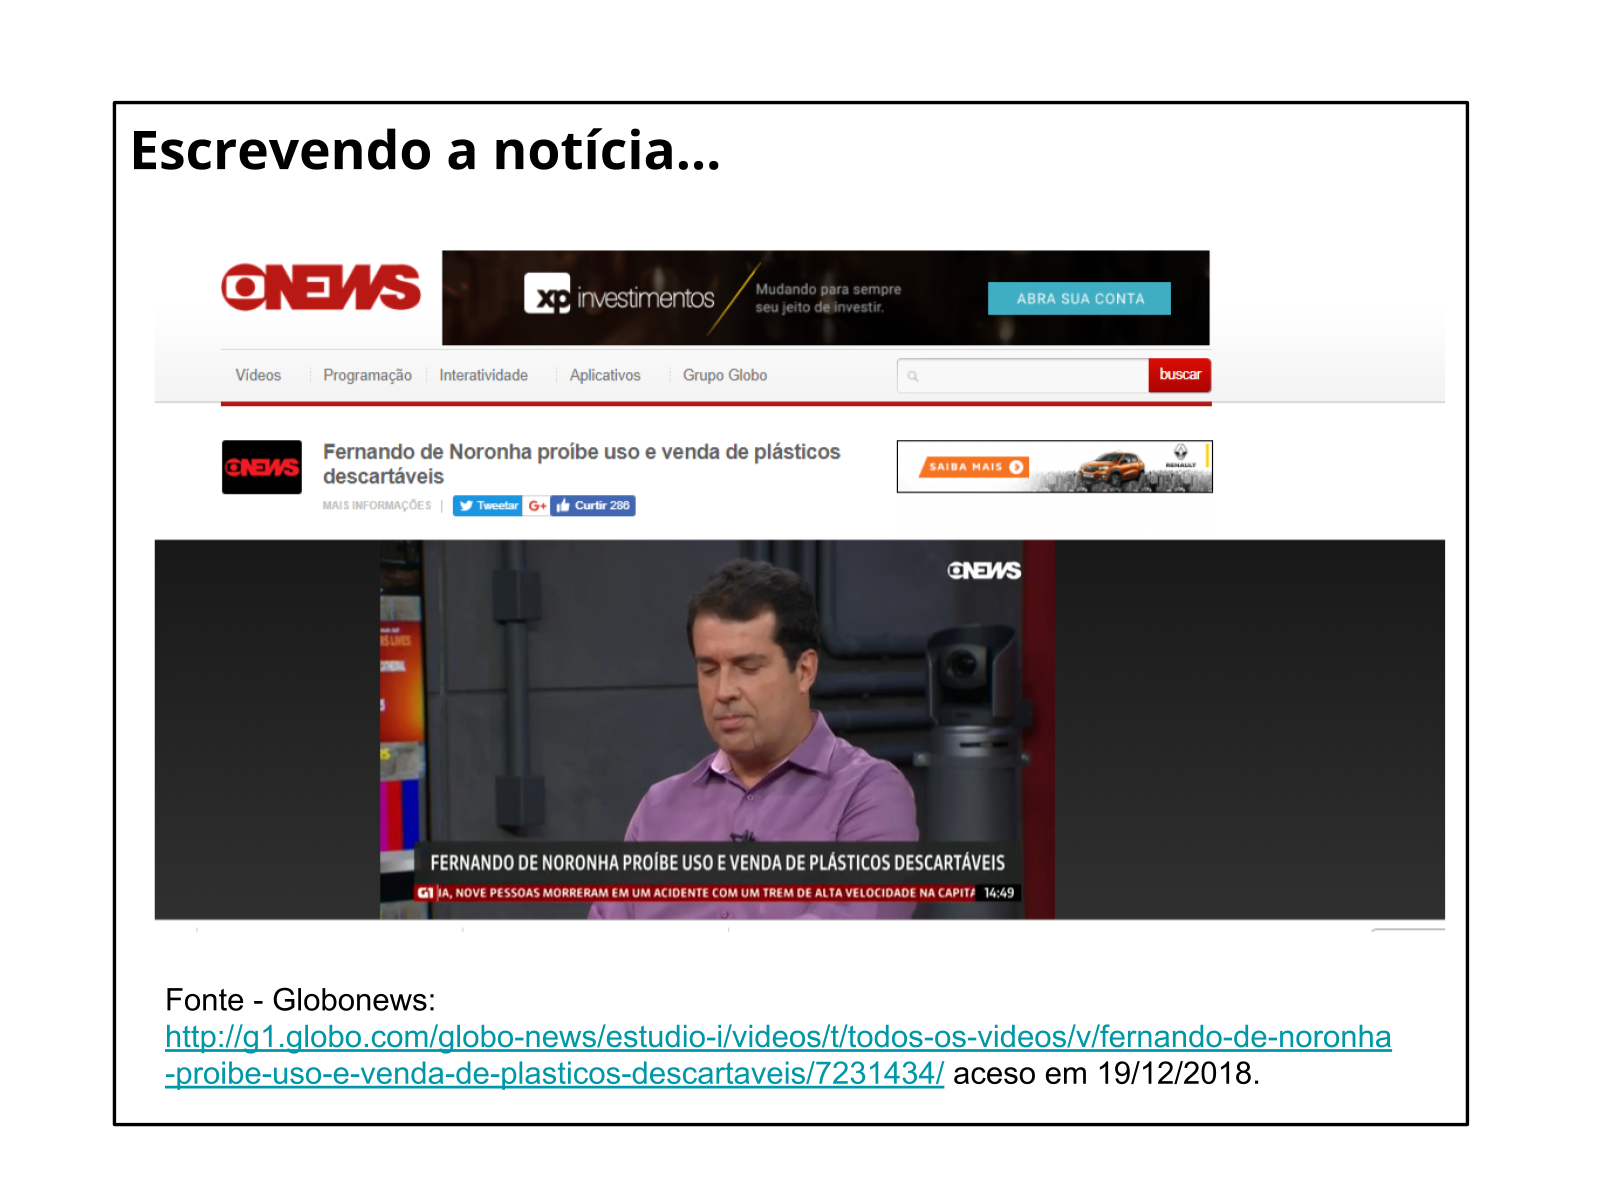The width and height of the screenshot is (1600, 1200).
Task: Click the G+ share icon
Action: tap(537, 506)
